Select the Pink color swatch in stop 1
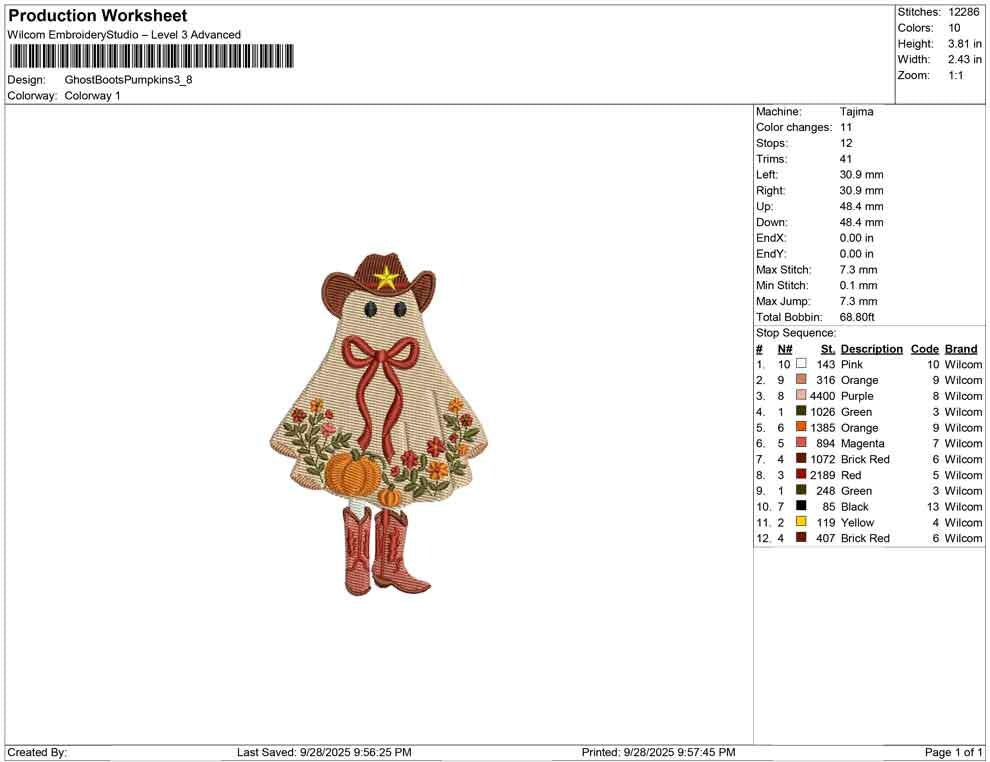This screenshot has width=990, height=762. click(x=800, y=364)
